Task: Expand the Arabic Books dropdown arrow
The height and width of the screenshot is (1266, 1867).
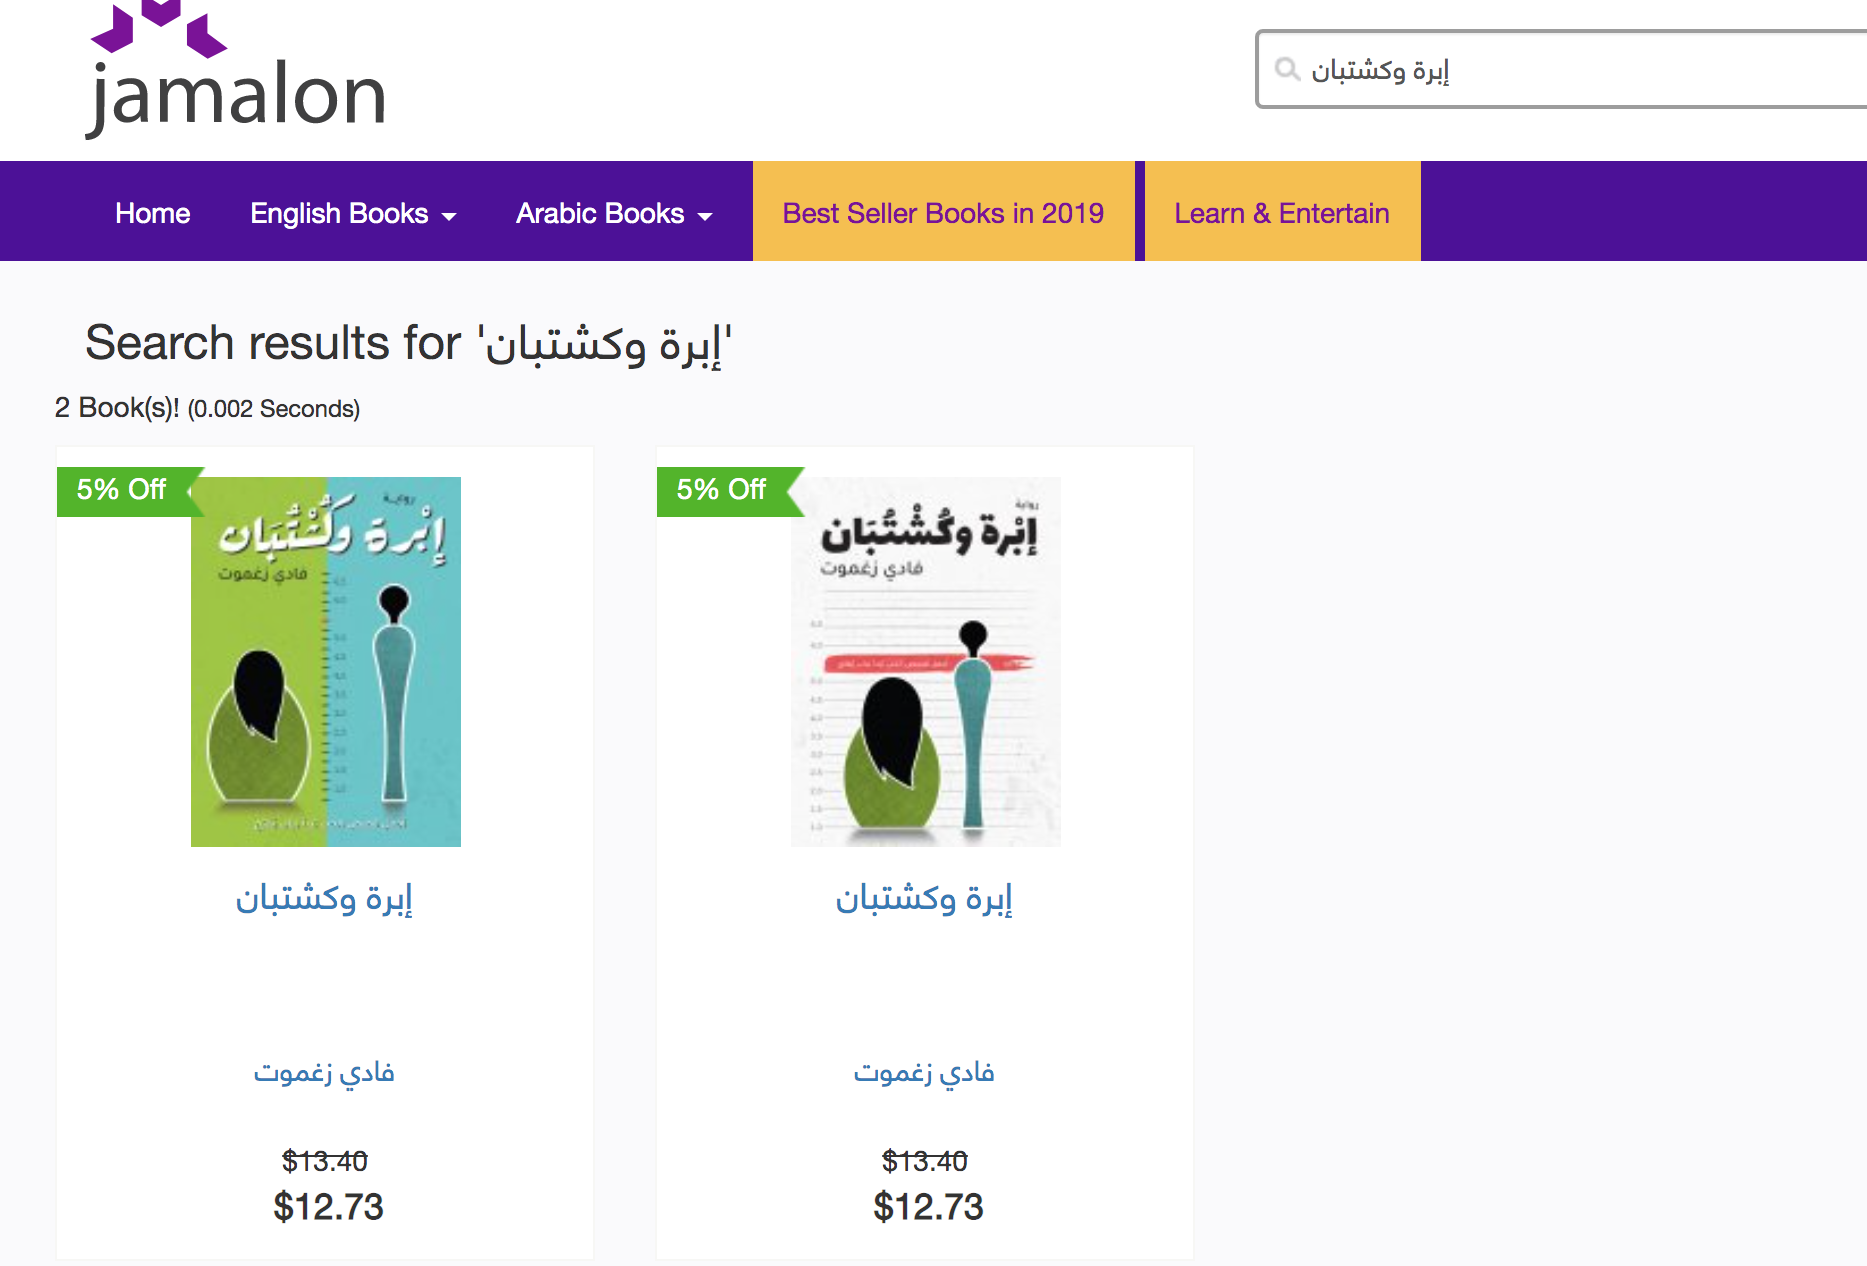Action: [x=705, y=216]
